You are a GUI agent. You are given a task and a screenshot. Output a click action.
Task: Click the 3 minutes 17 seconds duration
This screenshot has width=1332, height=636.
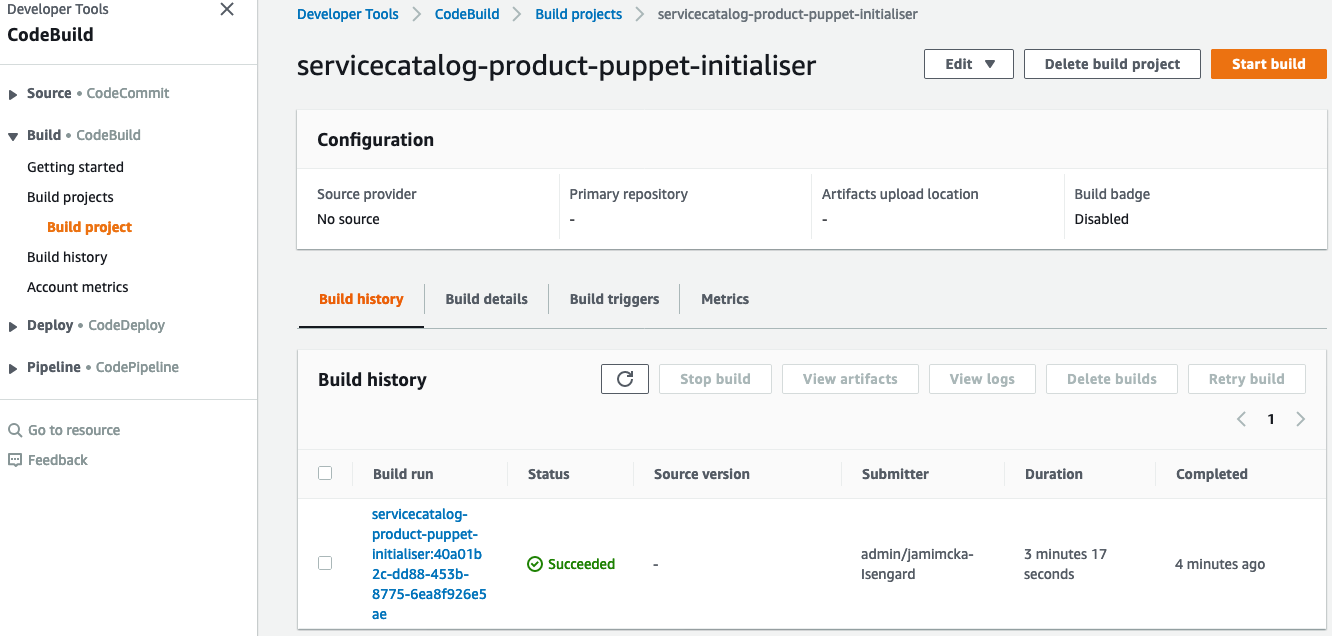pyautogui.click(x=1065, y=564)
